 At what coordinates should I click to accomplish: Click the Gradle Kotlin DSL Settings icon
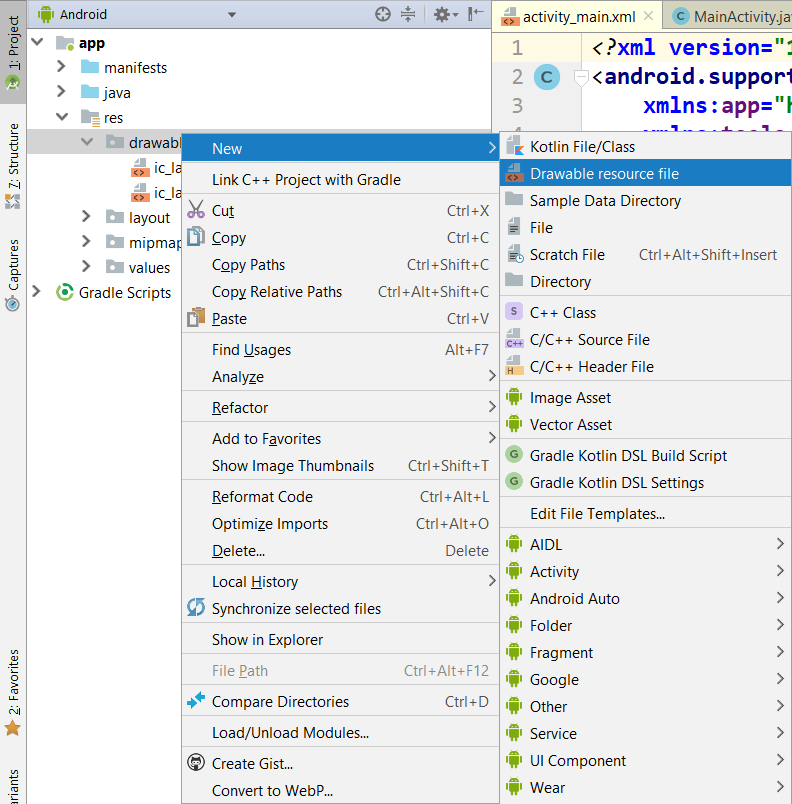(514, 481)
